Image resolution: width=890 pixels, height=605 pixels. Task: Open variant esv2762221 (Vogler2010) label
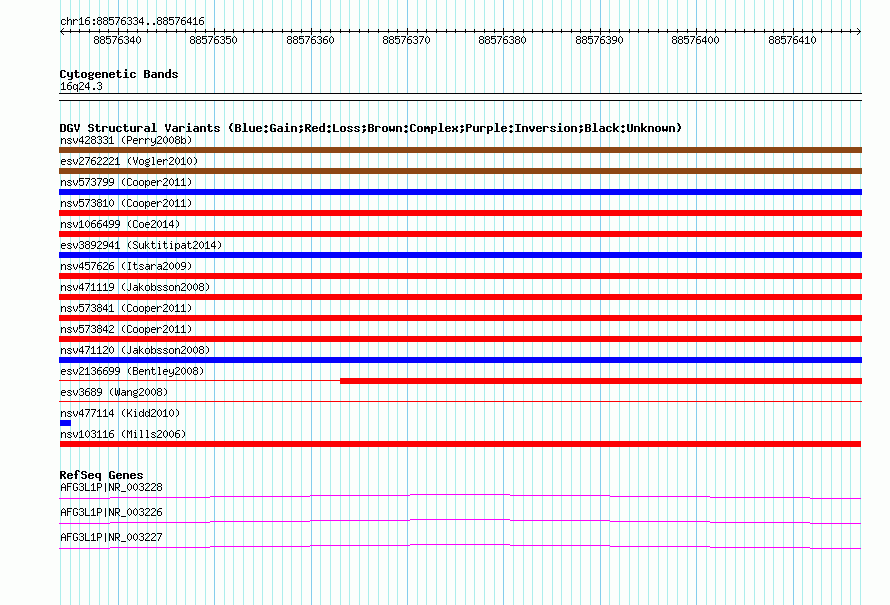click(x=129, y=161)
